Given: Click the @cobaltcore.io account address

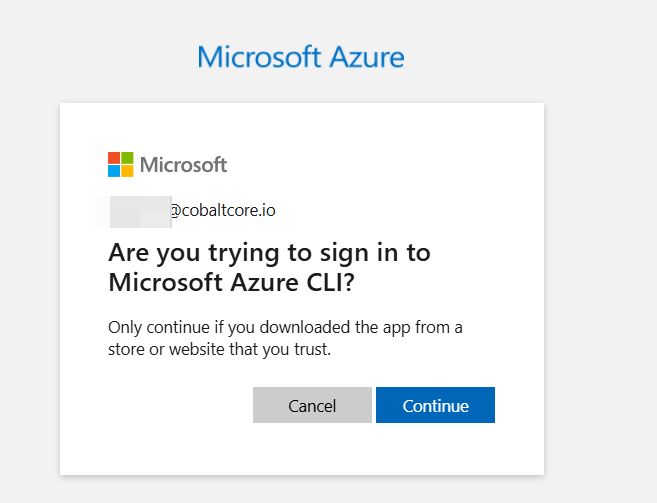Looking at the screenshot, I should click(221, 211).
